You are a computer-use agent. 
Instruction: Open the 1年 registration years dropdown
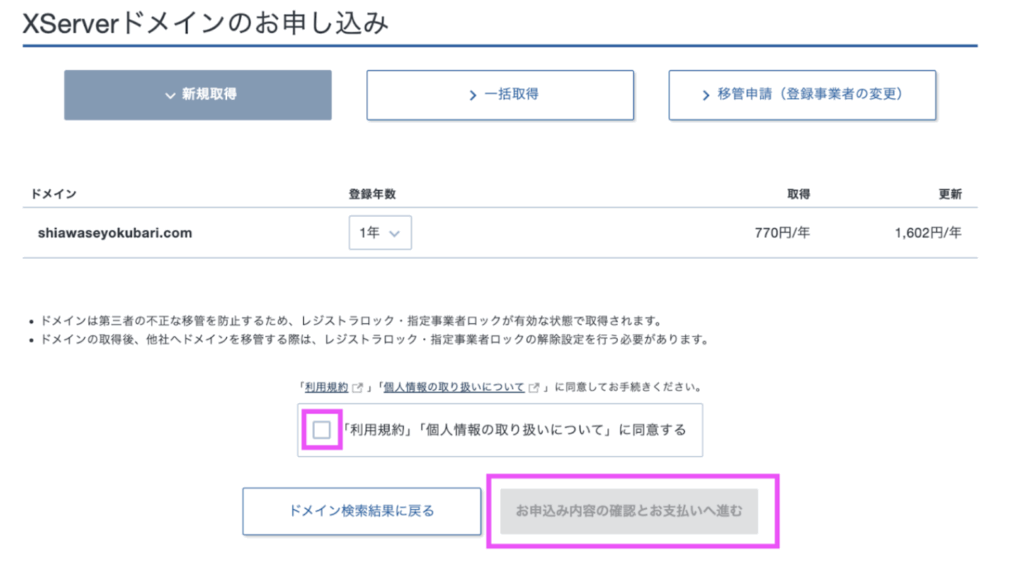[380, 232]
